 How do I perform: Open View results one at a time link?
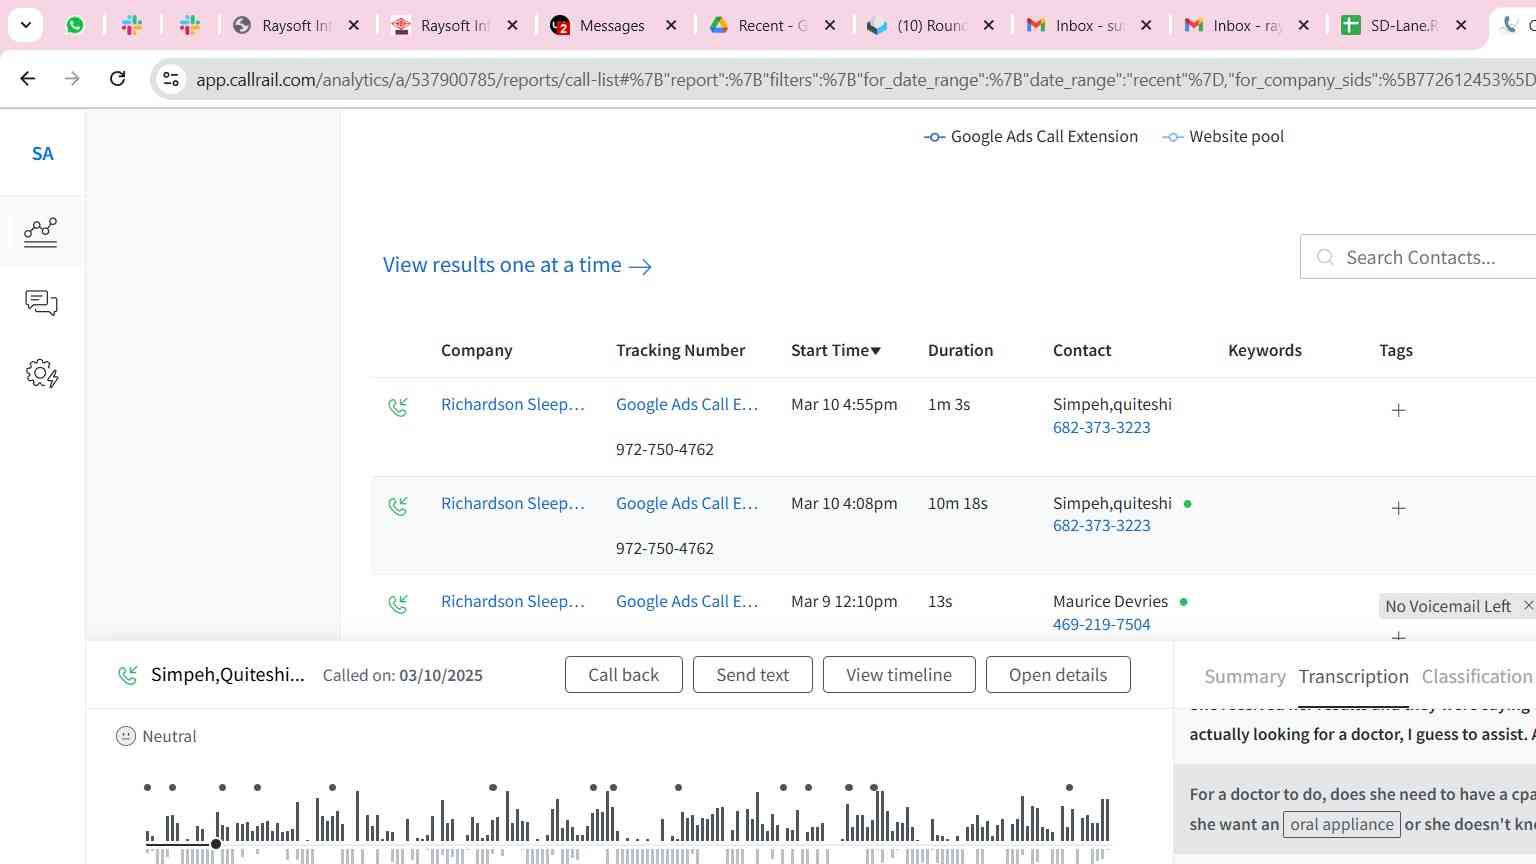point(517,265)
